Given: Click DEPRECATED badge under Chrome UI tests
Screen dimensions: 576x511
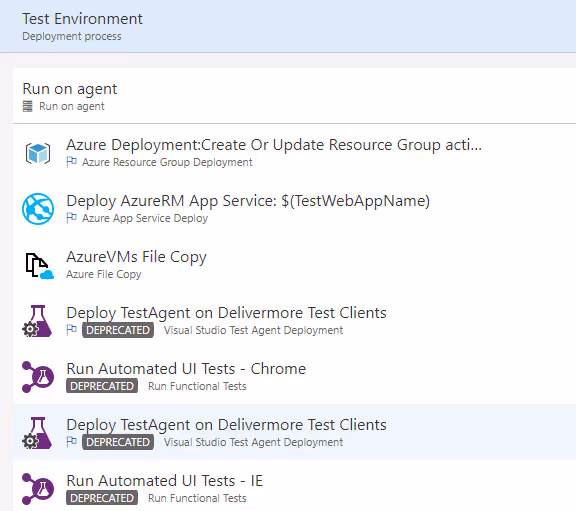Looking at the screenshot, I should click(102, 386).
